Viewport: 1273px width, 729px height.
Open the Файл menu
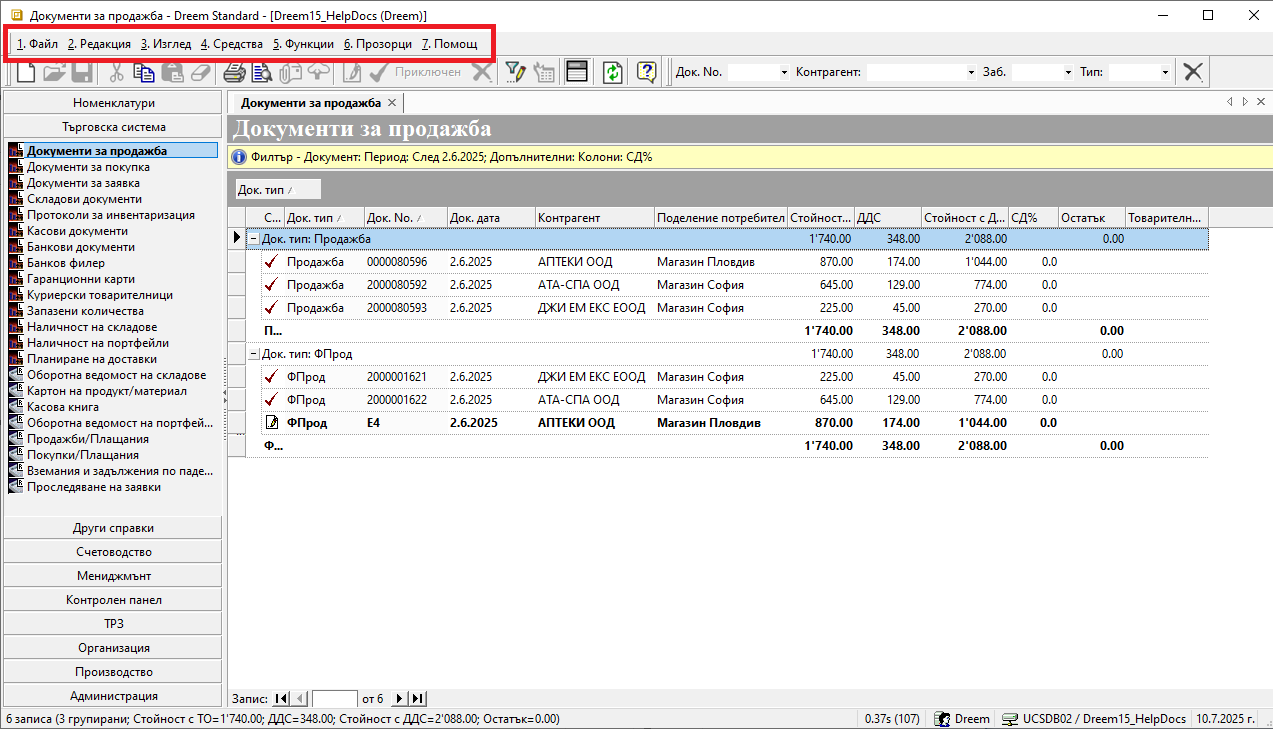tap(38, 44)
